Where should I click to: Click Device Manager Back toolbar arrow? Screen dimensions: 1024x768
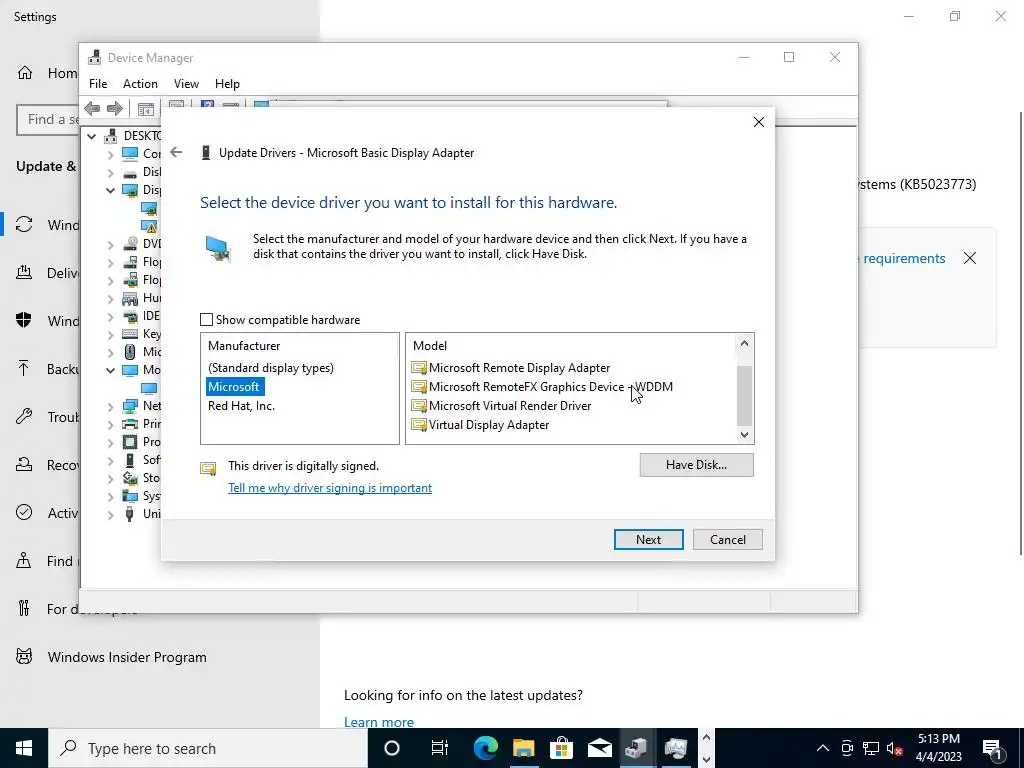(92, 108)
